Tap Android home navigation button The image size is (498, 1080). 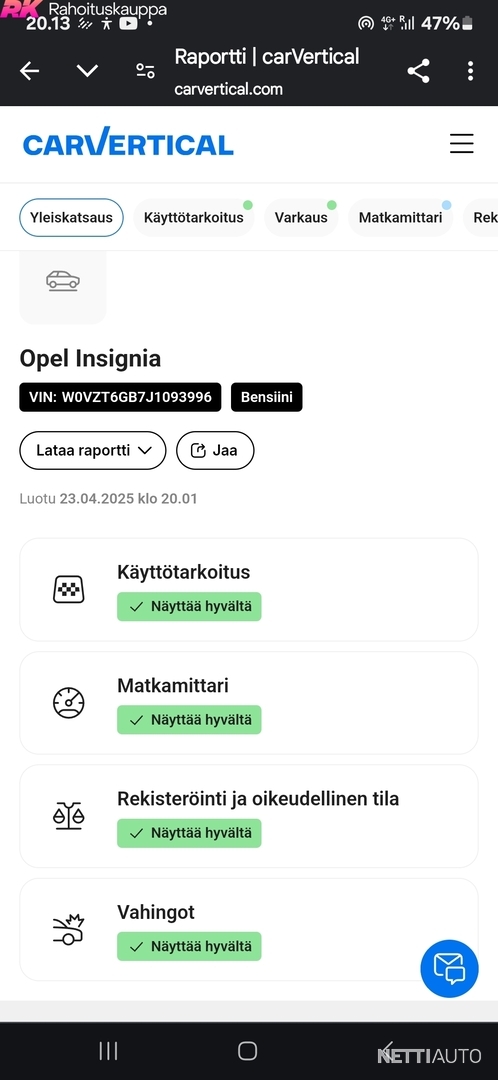(247, 1050)
